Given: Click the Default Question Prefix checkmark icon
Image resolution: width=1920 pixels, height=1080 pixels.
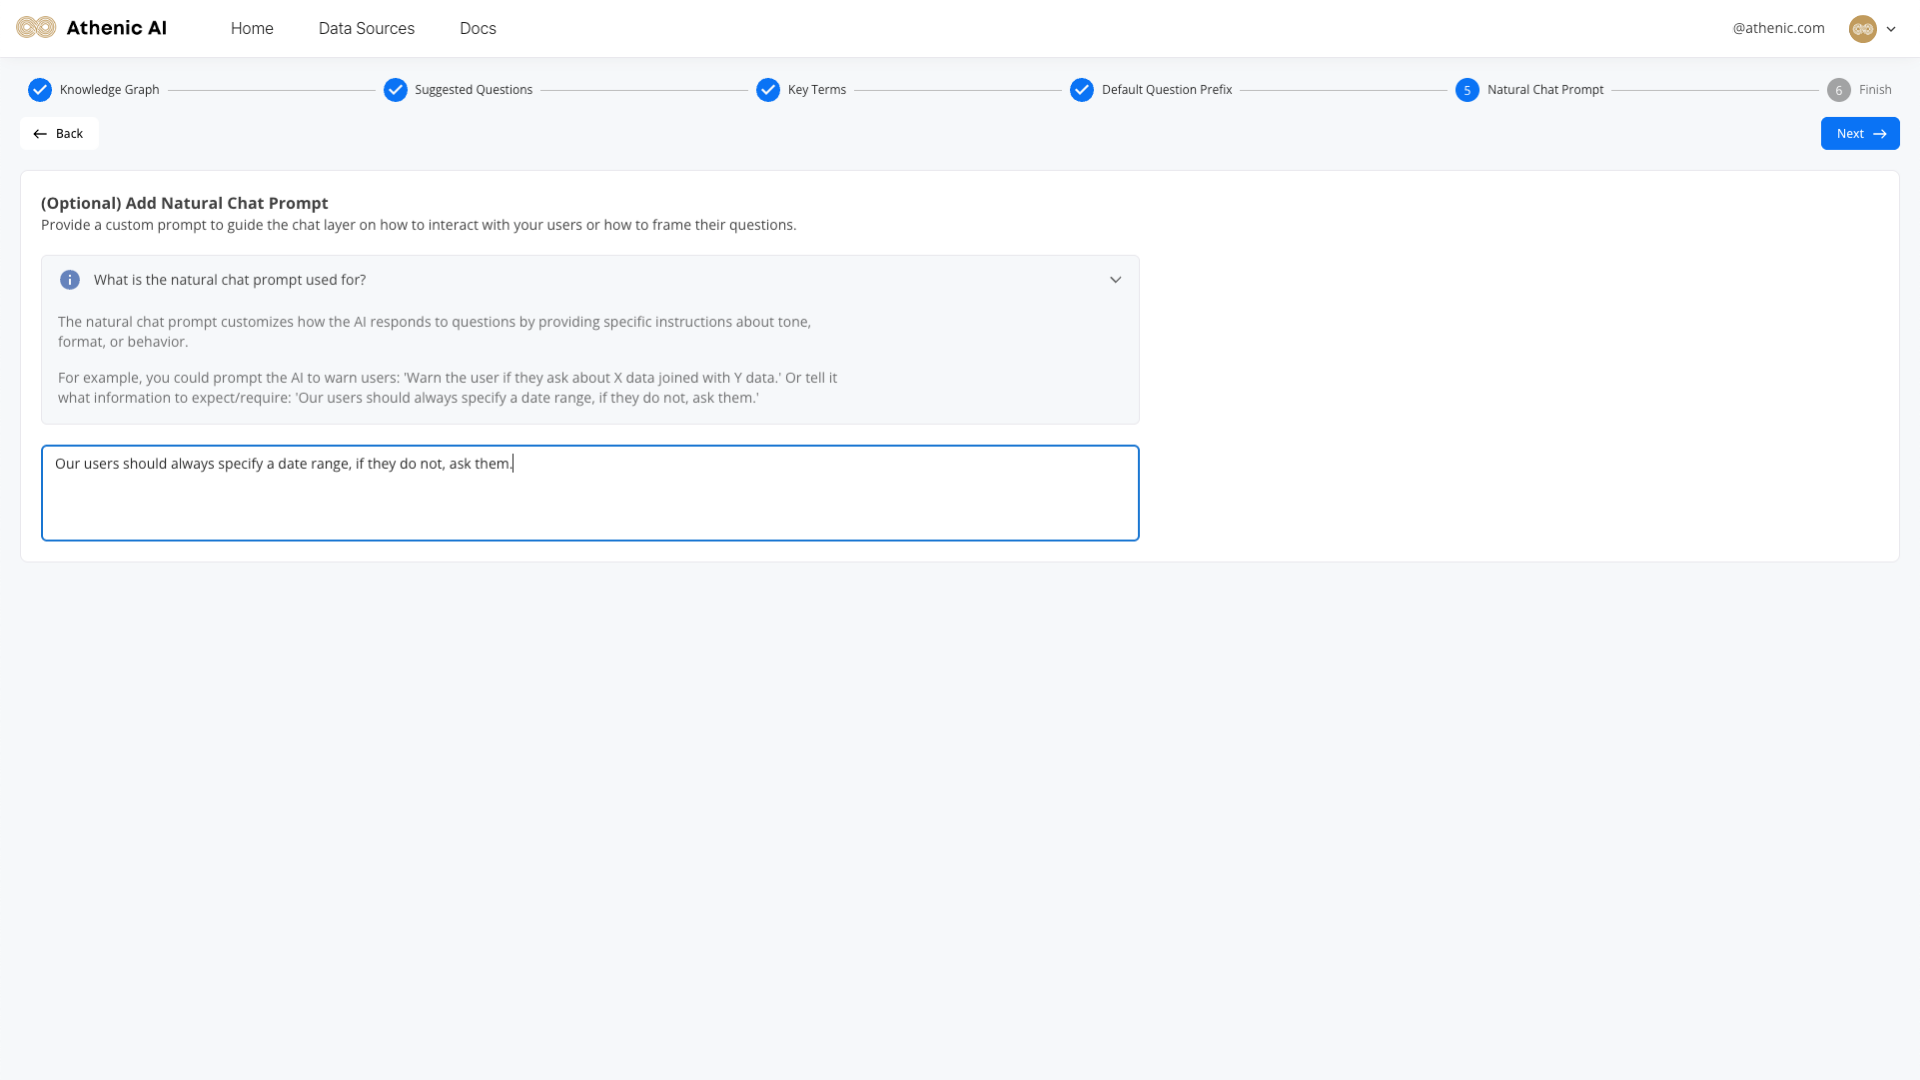Looking at the screenshot, I should (x=1082, y=90).
